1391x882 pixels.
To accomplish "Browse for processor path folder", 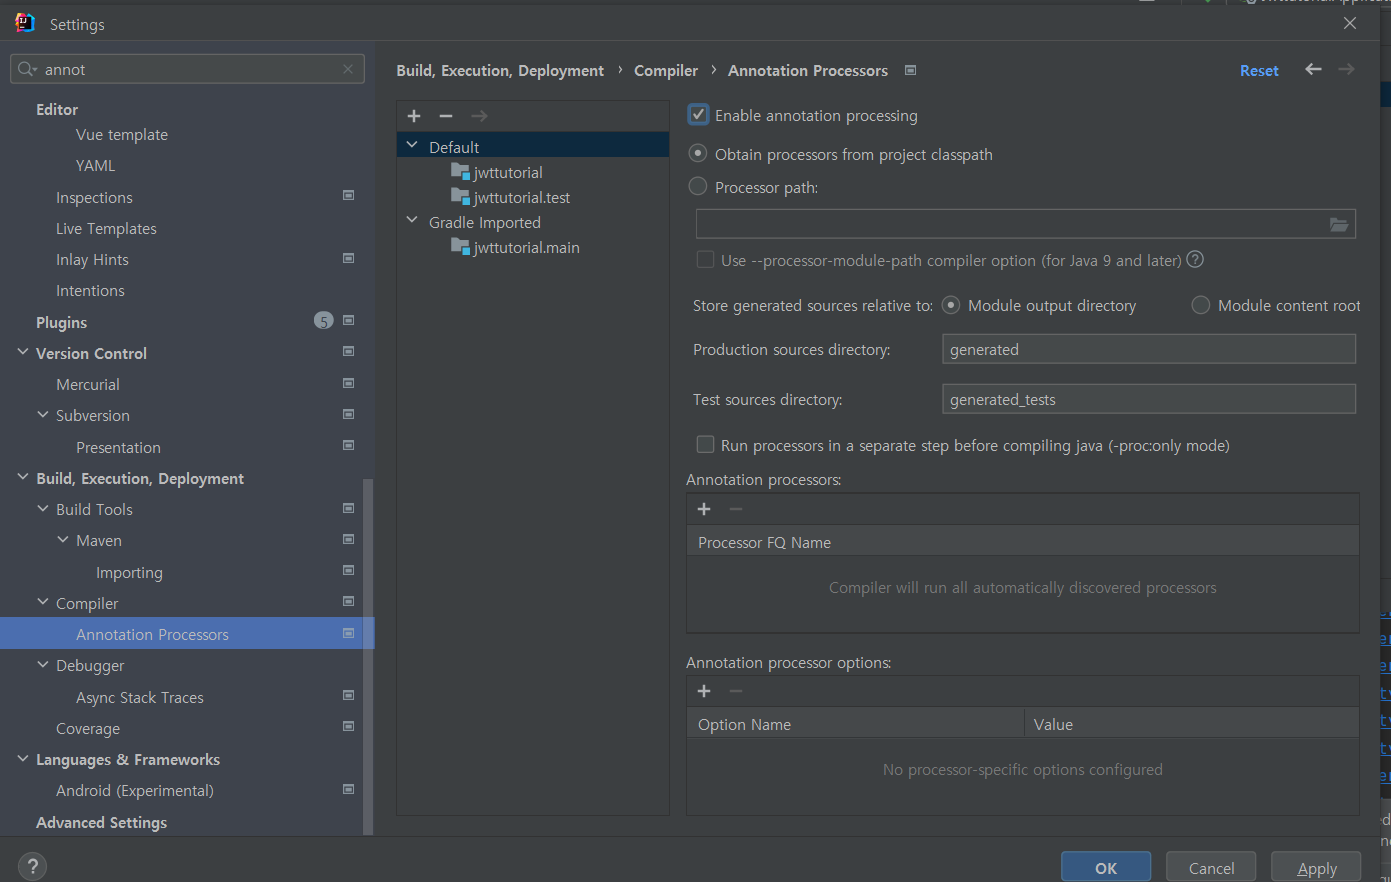I will [1339, 224].
